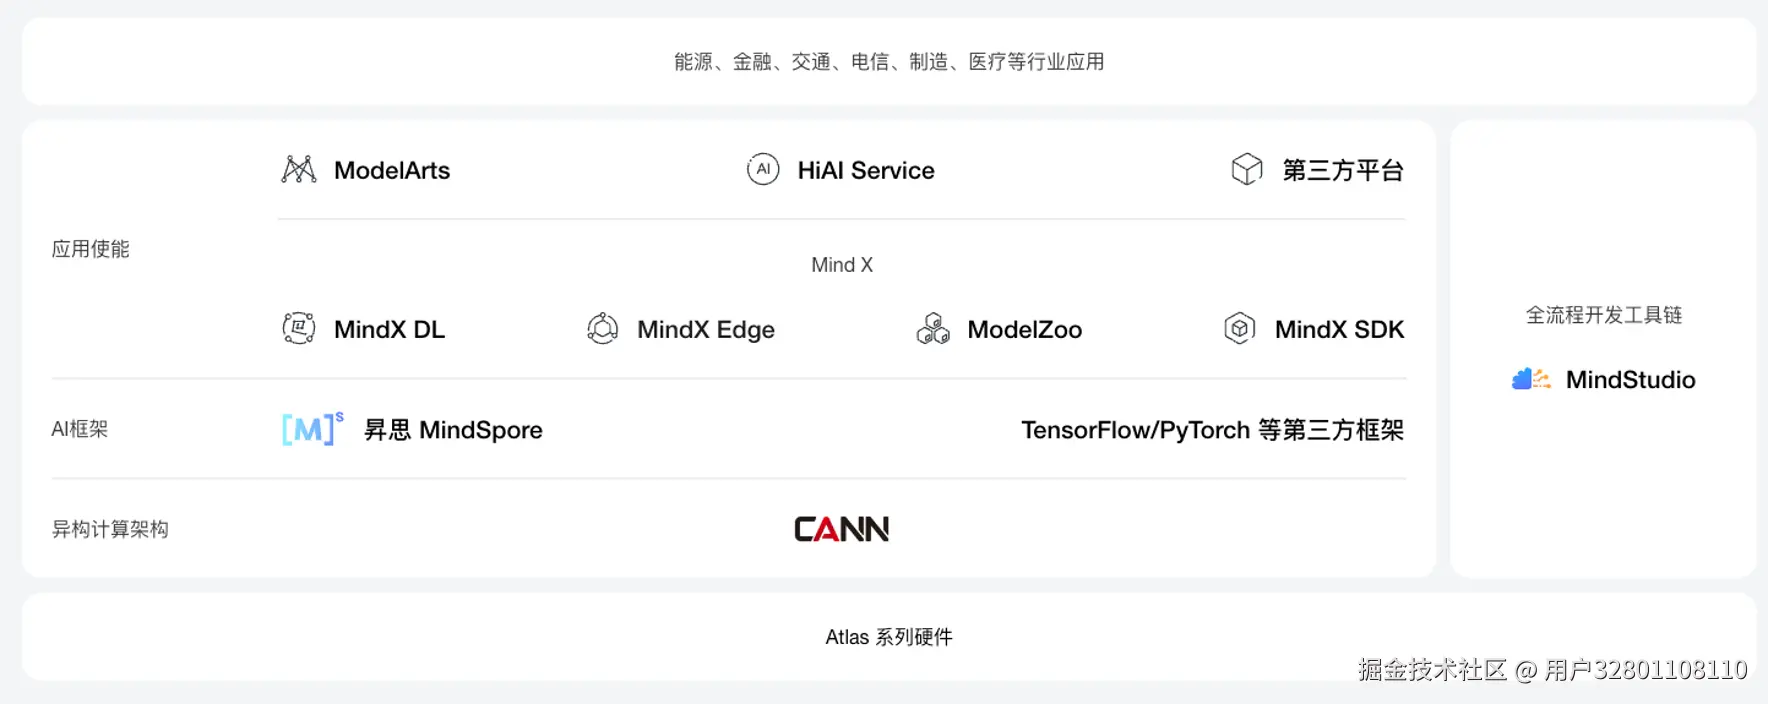Click the MindStudio cloud icon
This screenshot has height=704, width=1768.
(1531, 379)
